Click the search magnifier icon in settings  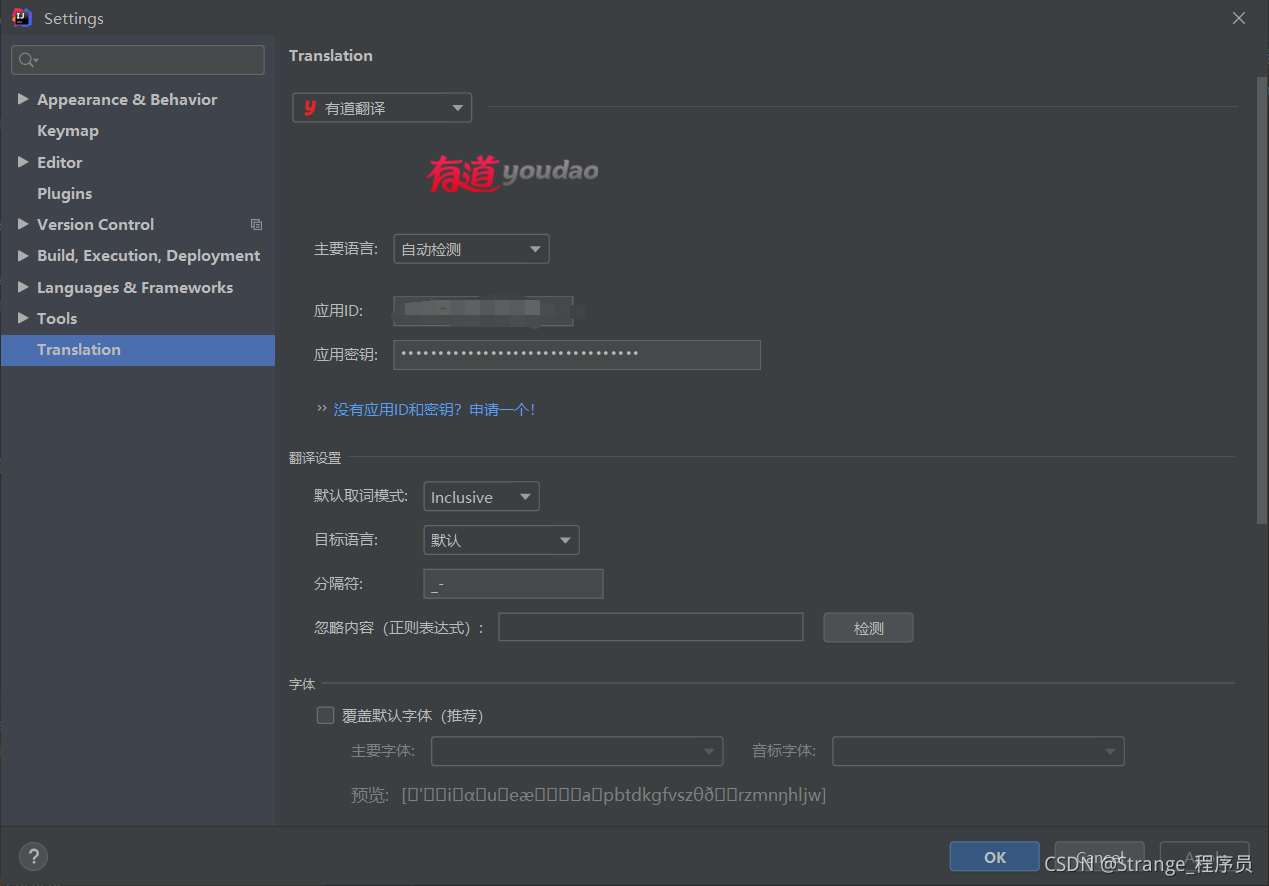pos(28,60)
